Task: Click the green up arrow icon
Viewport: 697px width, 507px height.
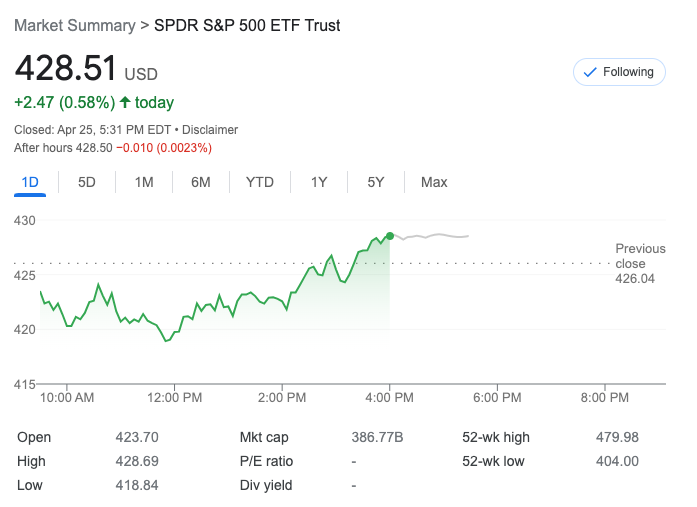Action: 125,102
